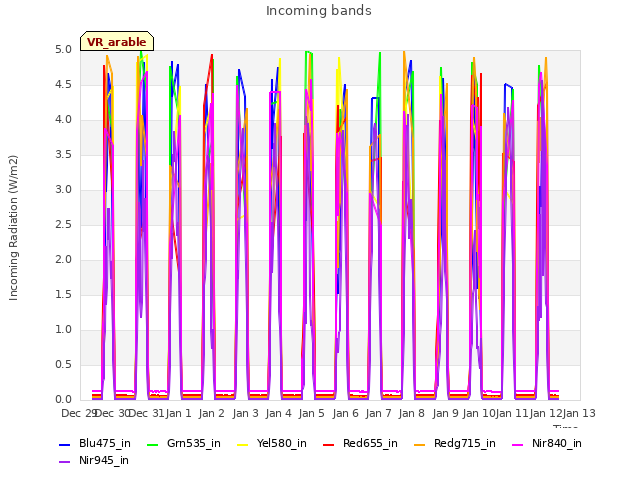
Task: Click the 3.0 y-axis tick label
Action: (x=63, y=190)
